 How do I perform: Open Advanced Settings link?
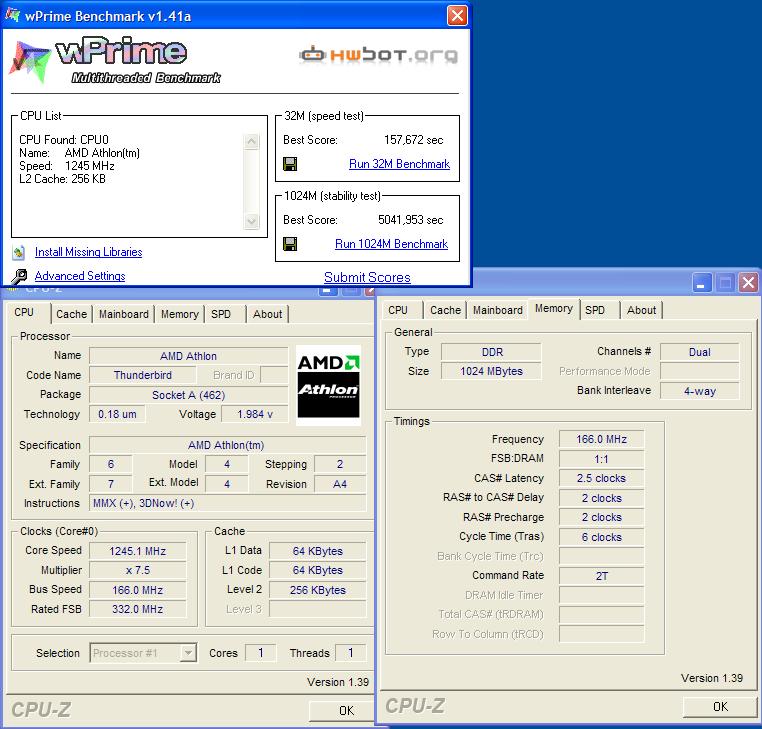(x=80, y=276)
